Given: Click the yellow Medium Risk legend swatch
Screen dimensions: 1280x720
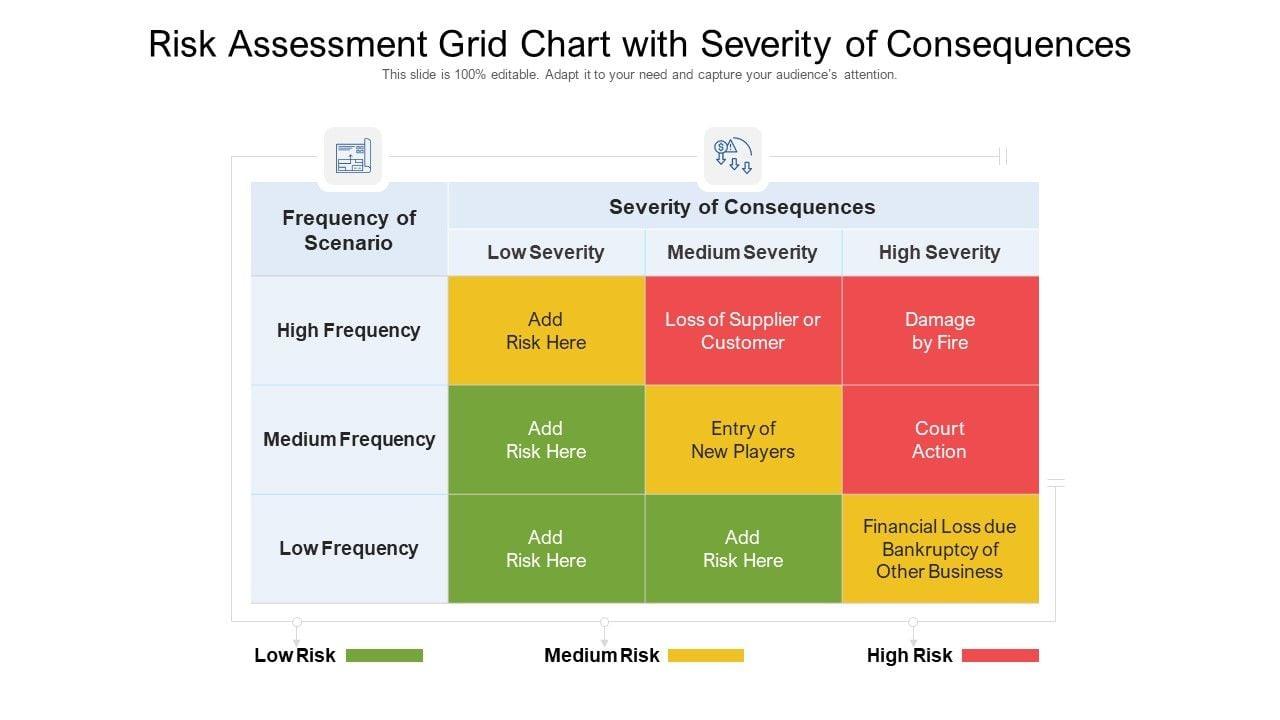Looking at the screenshot, I should coord(706,656).
